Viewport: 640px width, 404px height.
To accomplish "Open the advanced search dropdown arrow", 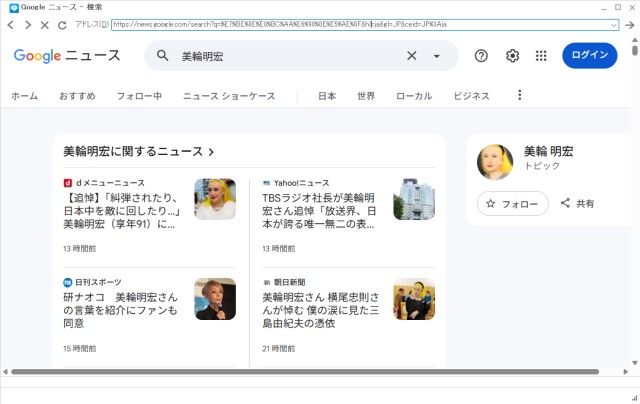I will pyautogui.click(x=436, y=56).
